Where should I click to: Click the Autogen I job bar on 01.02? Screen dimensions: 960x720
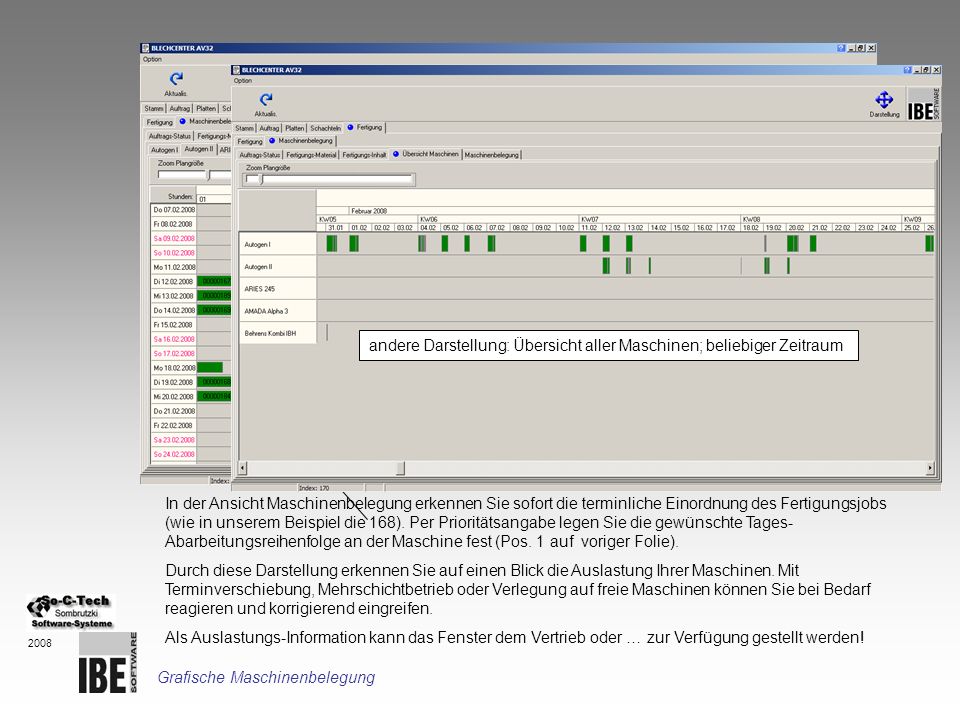(354, 244)
